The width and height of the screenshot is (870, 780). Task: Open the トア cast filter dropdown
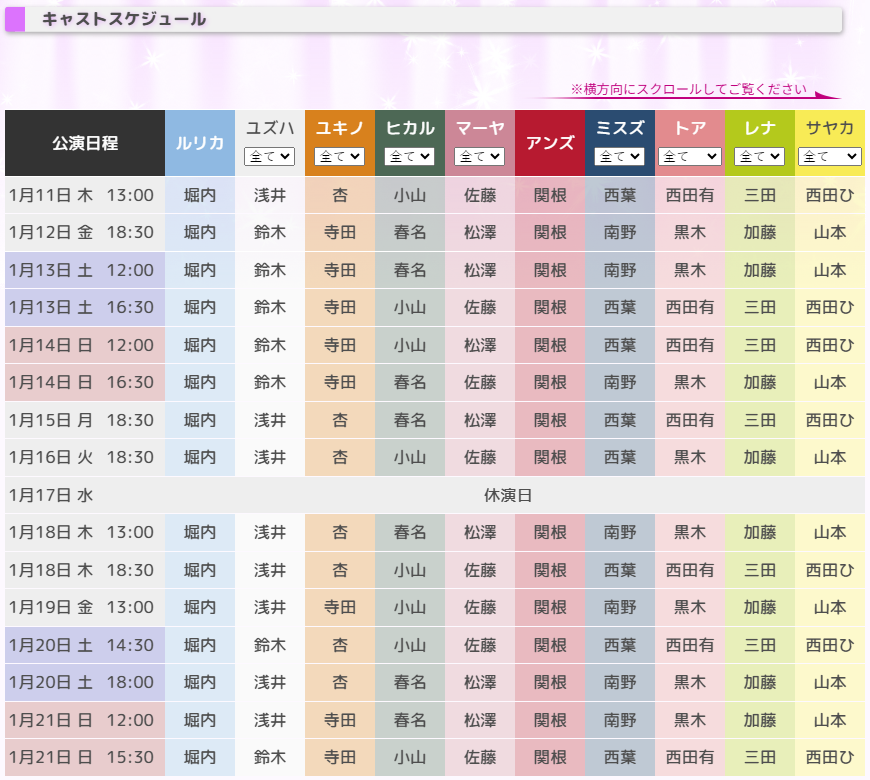690,157
